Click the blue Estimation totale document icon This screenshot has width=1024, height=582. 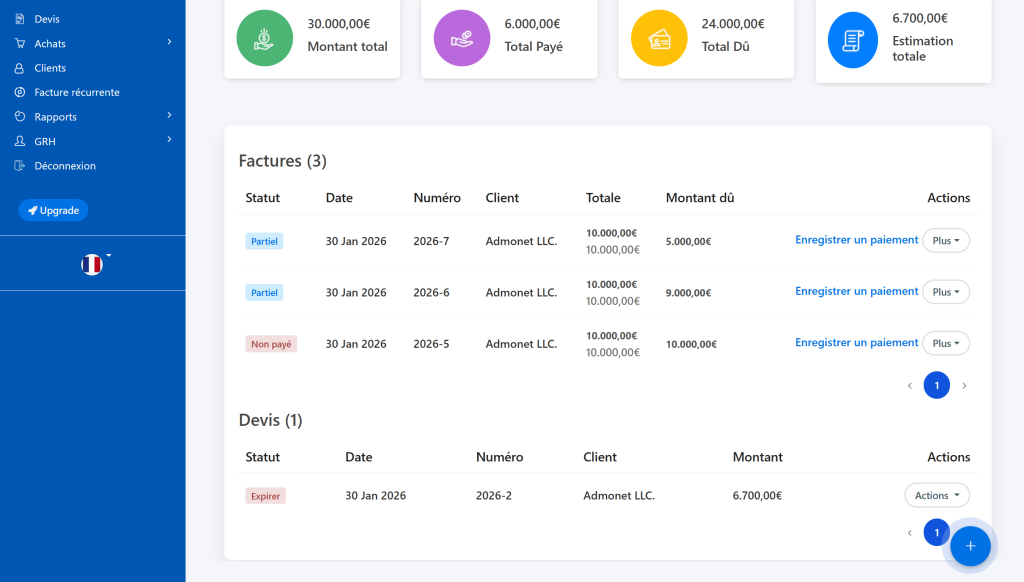tap(856, 40)
